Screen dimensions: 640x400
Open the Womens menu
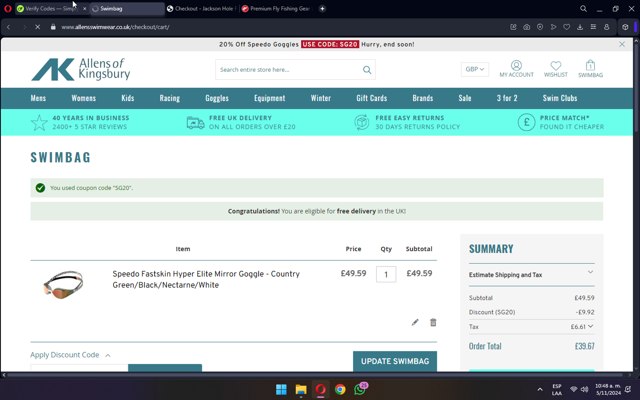pos(83,98)
